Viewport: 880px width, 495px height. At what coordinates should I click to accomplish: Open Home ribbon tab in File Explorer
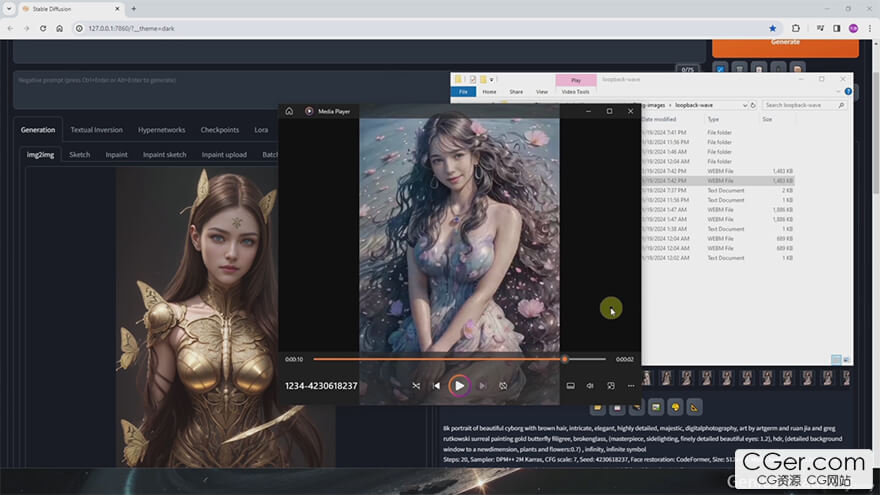click(489, 91)
